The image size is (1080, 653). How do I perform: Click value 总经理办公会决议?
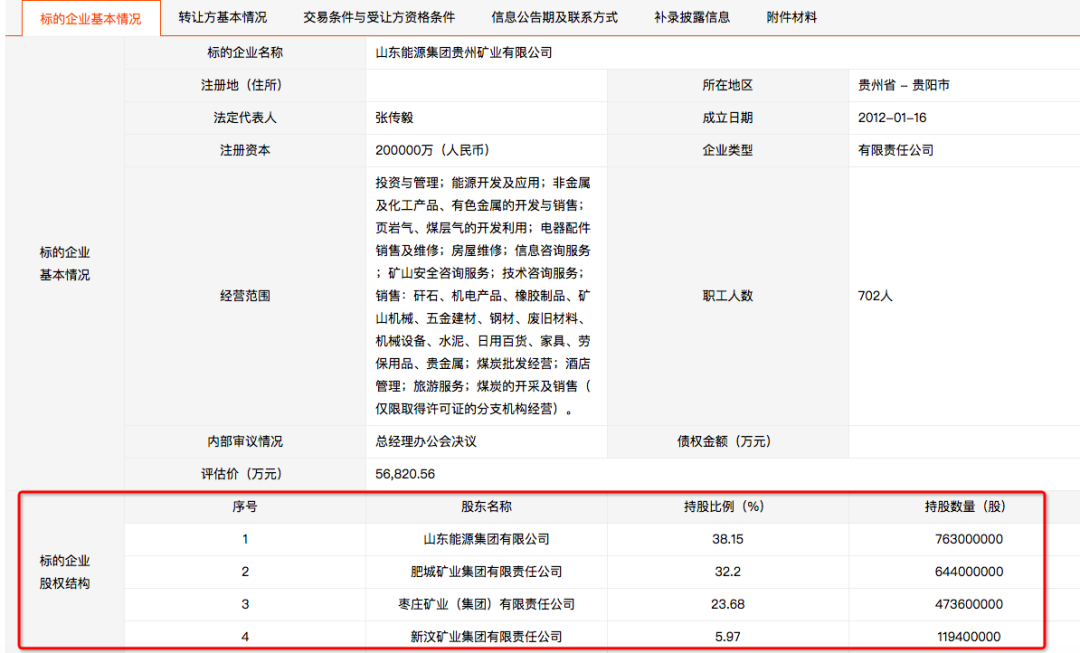tap(426, 442)
